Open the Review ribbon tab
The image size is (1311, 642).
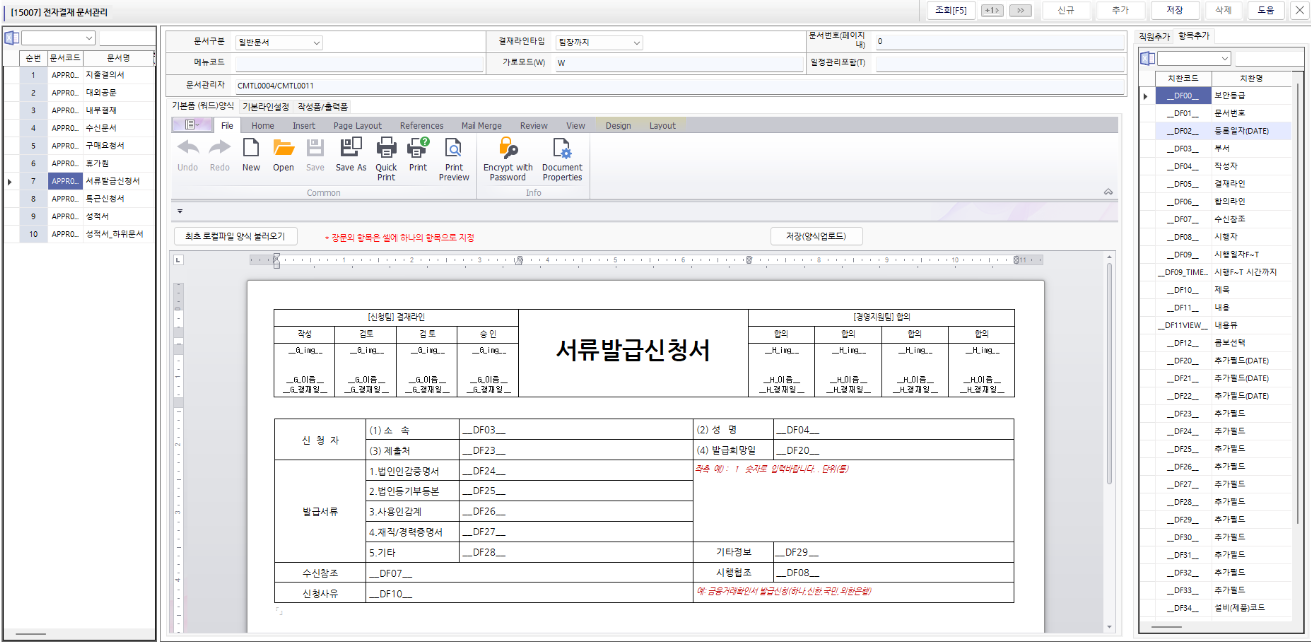[534, 126]
